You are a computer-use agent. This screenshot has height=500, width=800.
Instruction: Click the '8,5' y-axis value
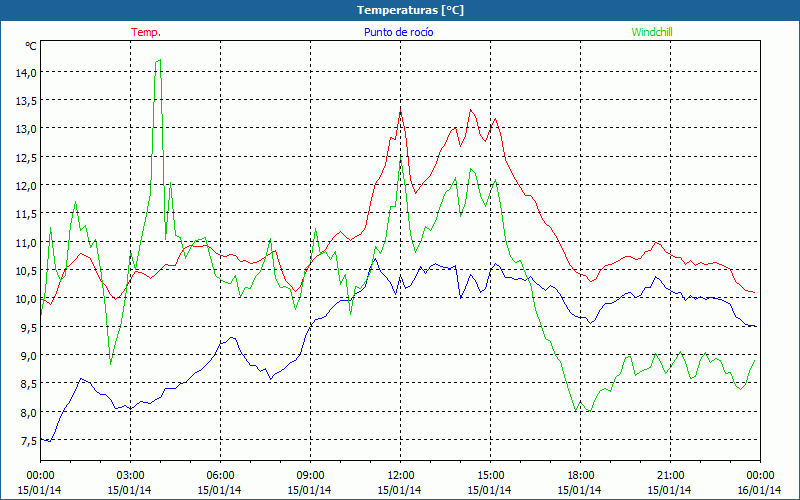tap(29, 384)
